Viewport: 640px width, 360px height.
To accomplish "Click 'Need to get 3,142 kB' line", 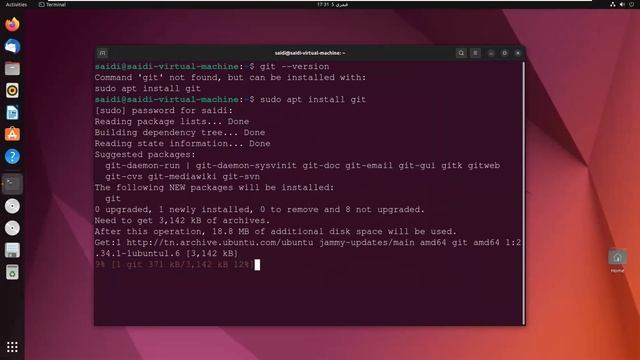I will coord(182,221).
